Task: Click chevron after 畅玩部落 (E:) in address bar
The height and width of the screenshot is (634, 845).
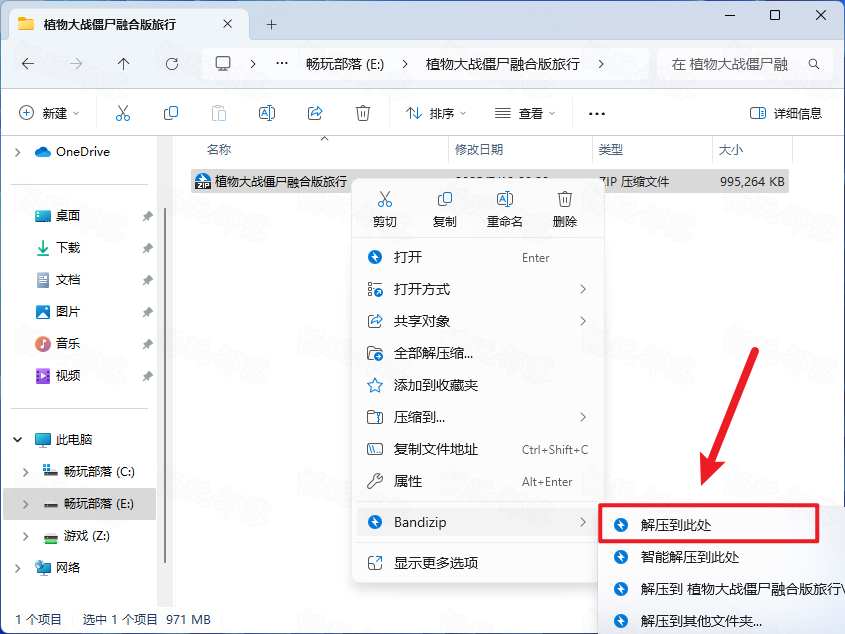Action: click(405, 64)
